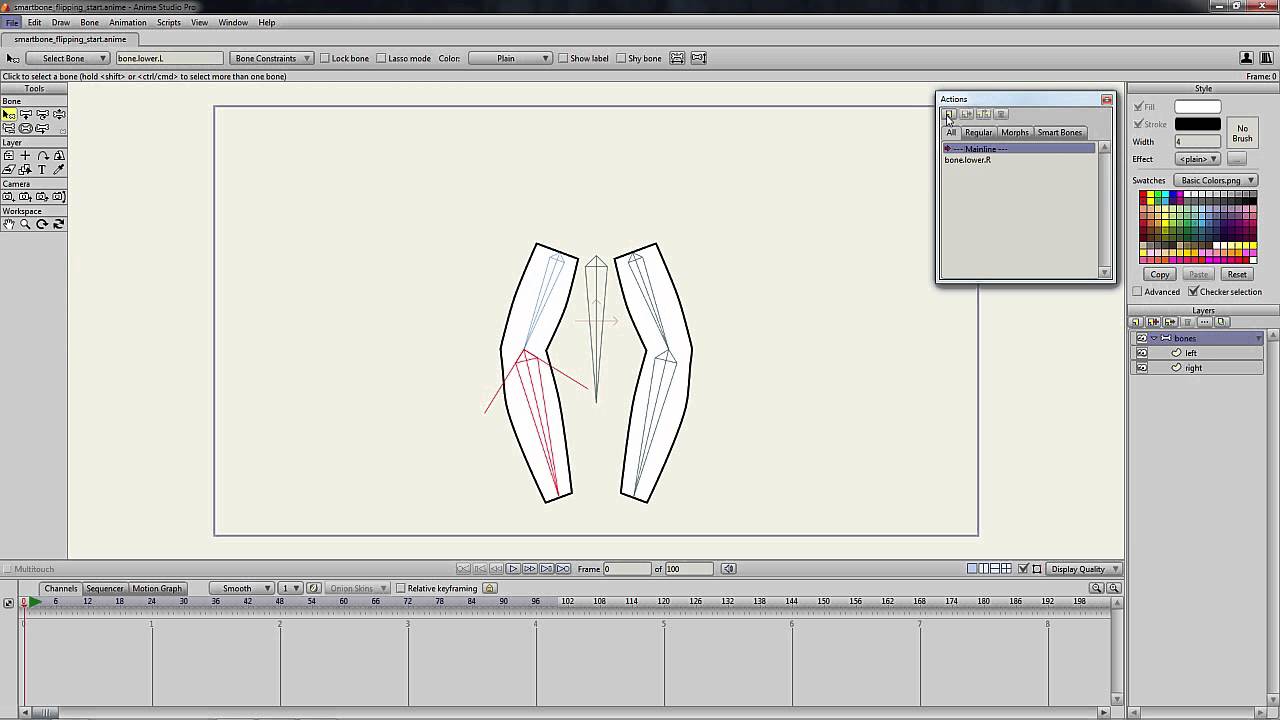Viewport: 1280px width, 720px height.
Task: Open the Plain bone color dropdown
Action: pos(510,58)
